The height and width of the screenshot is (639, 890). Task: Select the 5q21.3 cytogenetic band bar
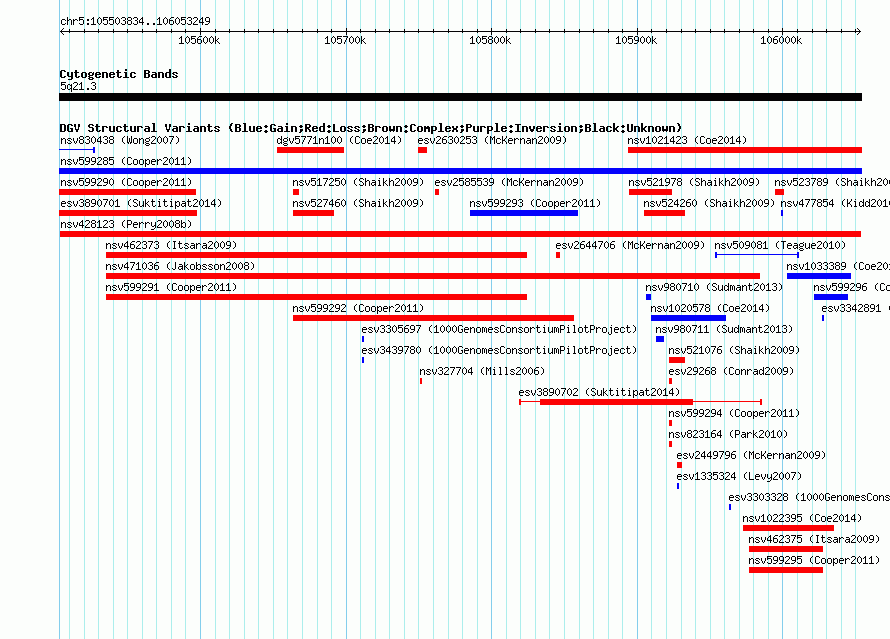click(x=460, y=97)
